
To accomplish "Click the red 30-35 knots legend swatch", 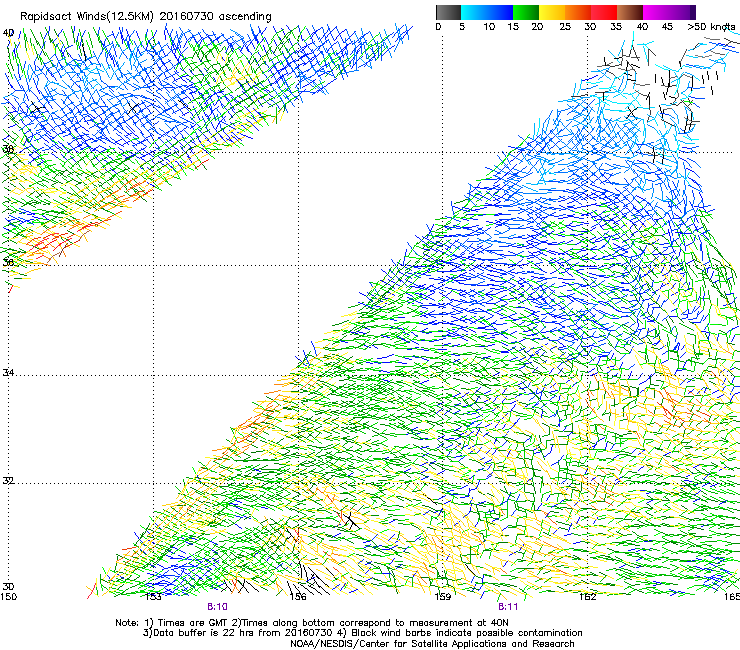I will tap(604, 12).
